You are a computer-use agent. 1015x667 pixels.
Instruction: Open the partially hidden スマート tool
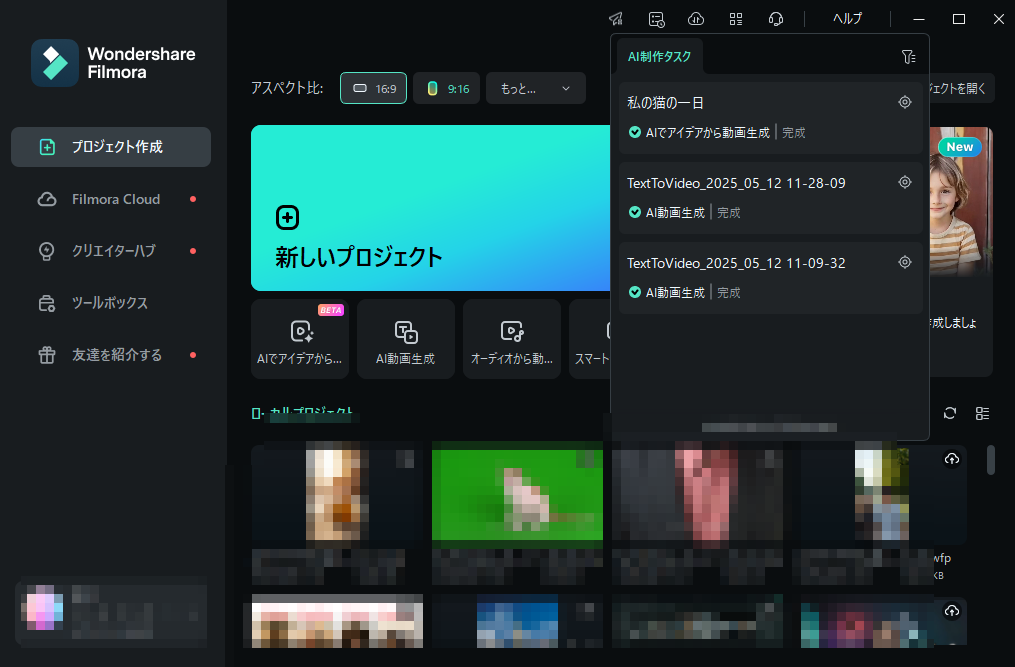click(x=590, y=339)
